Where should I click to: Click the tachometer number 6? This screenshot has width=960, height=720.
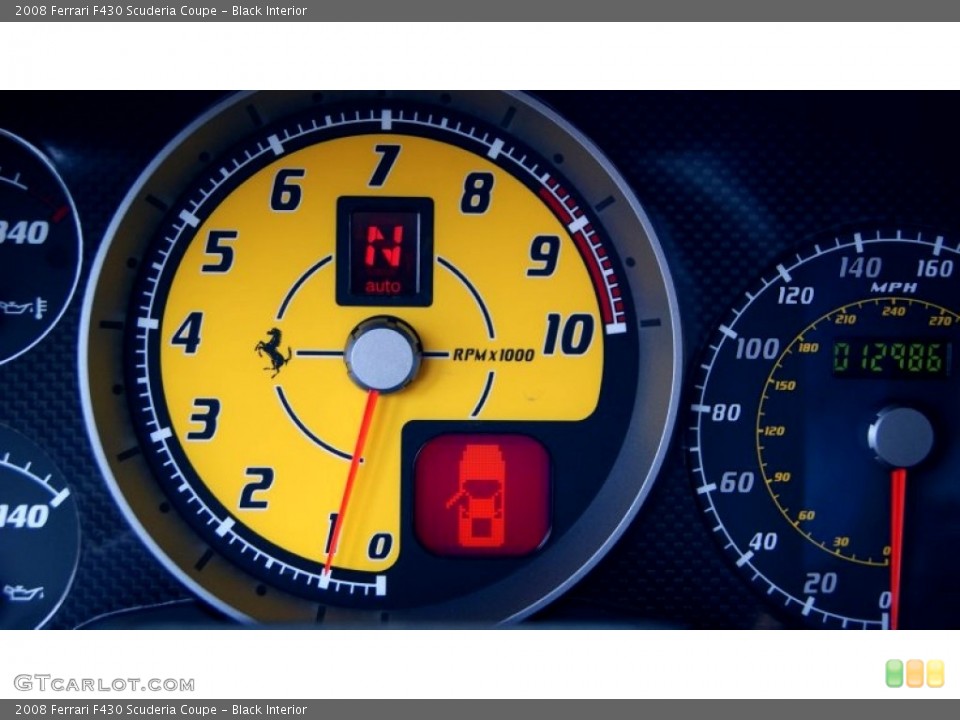coord(287,189)
